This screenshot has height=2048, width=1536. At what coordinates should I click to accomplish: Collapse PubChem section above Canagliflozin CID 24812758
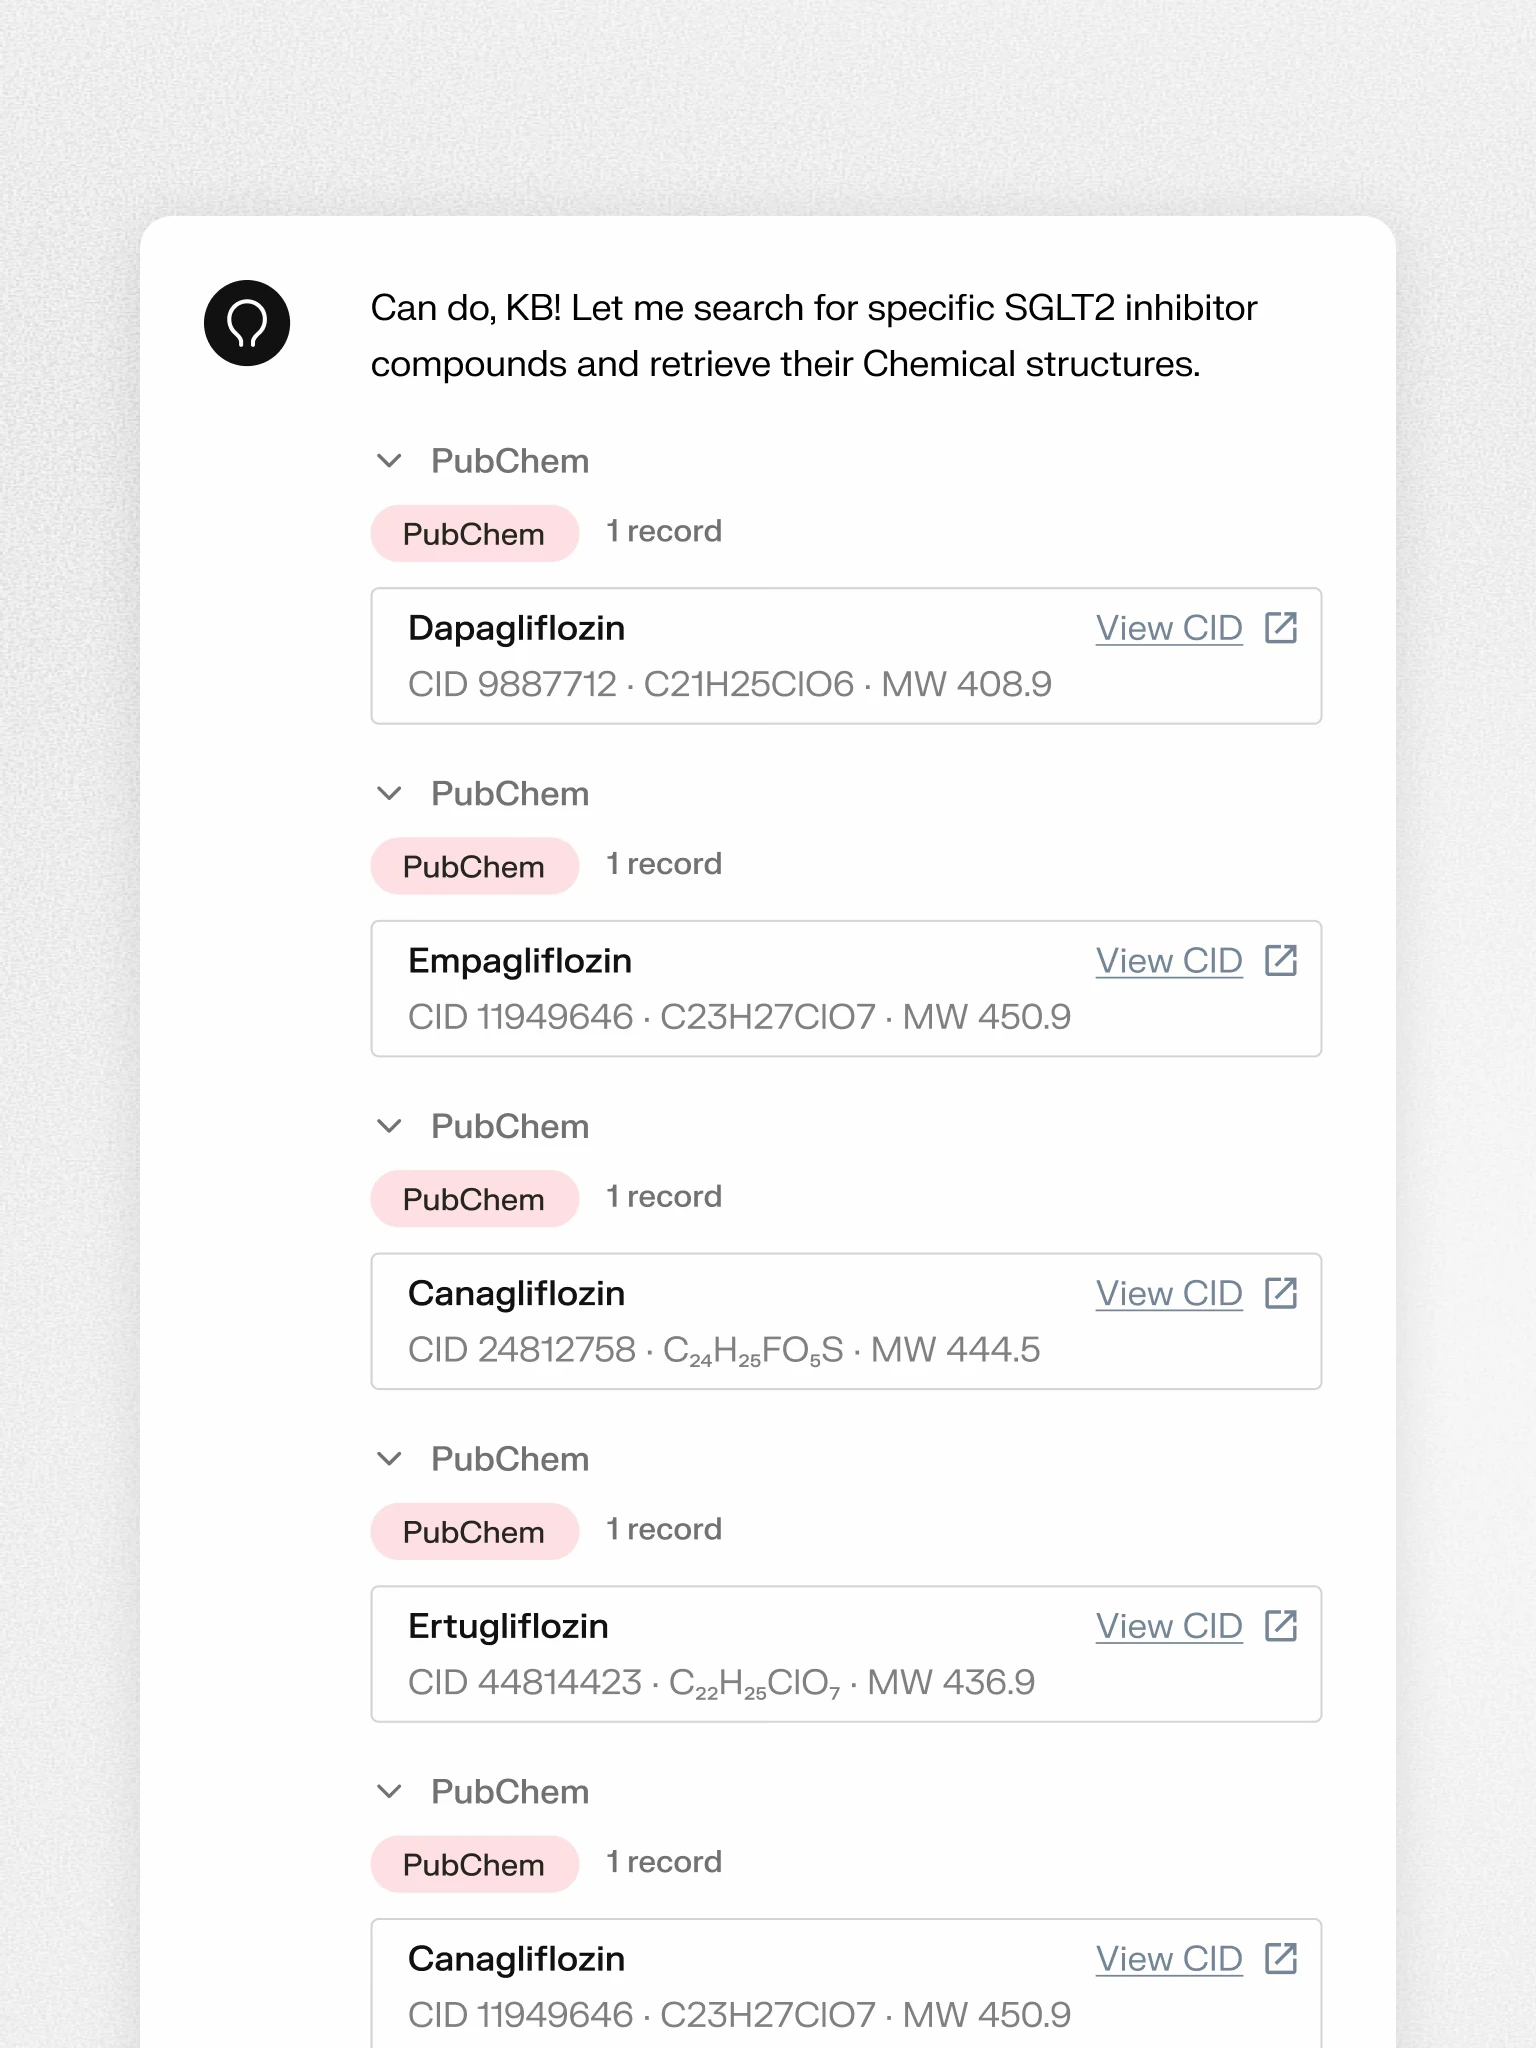[389, 1127]
